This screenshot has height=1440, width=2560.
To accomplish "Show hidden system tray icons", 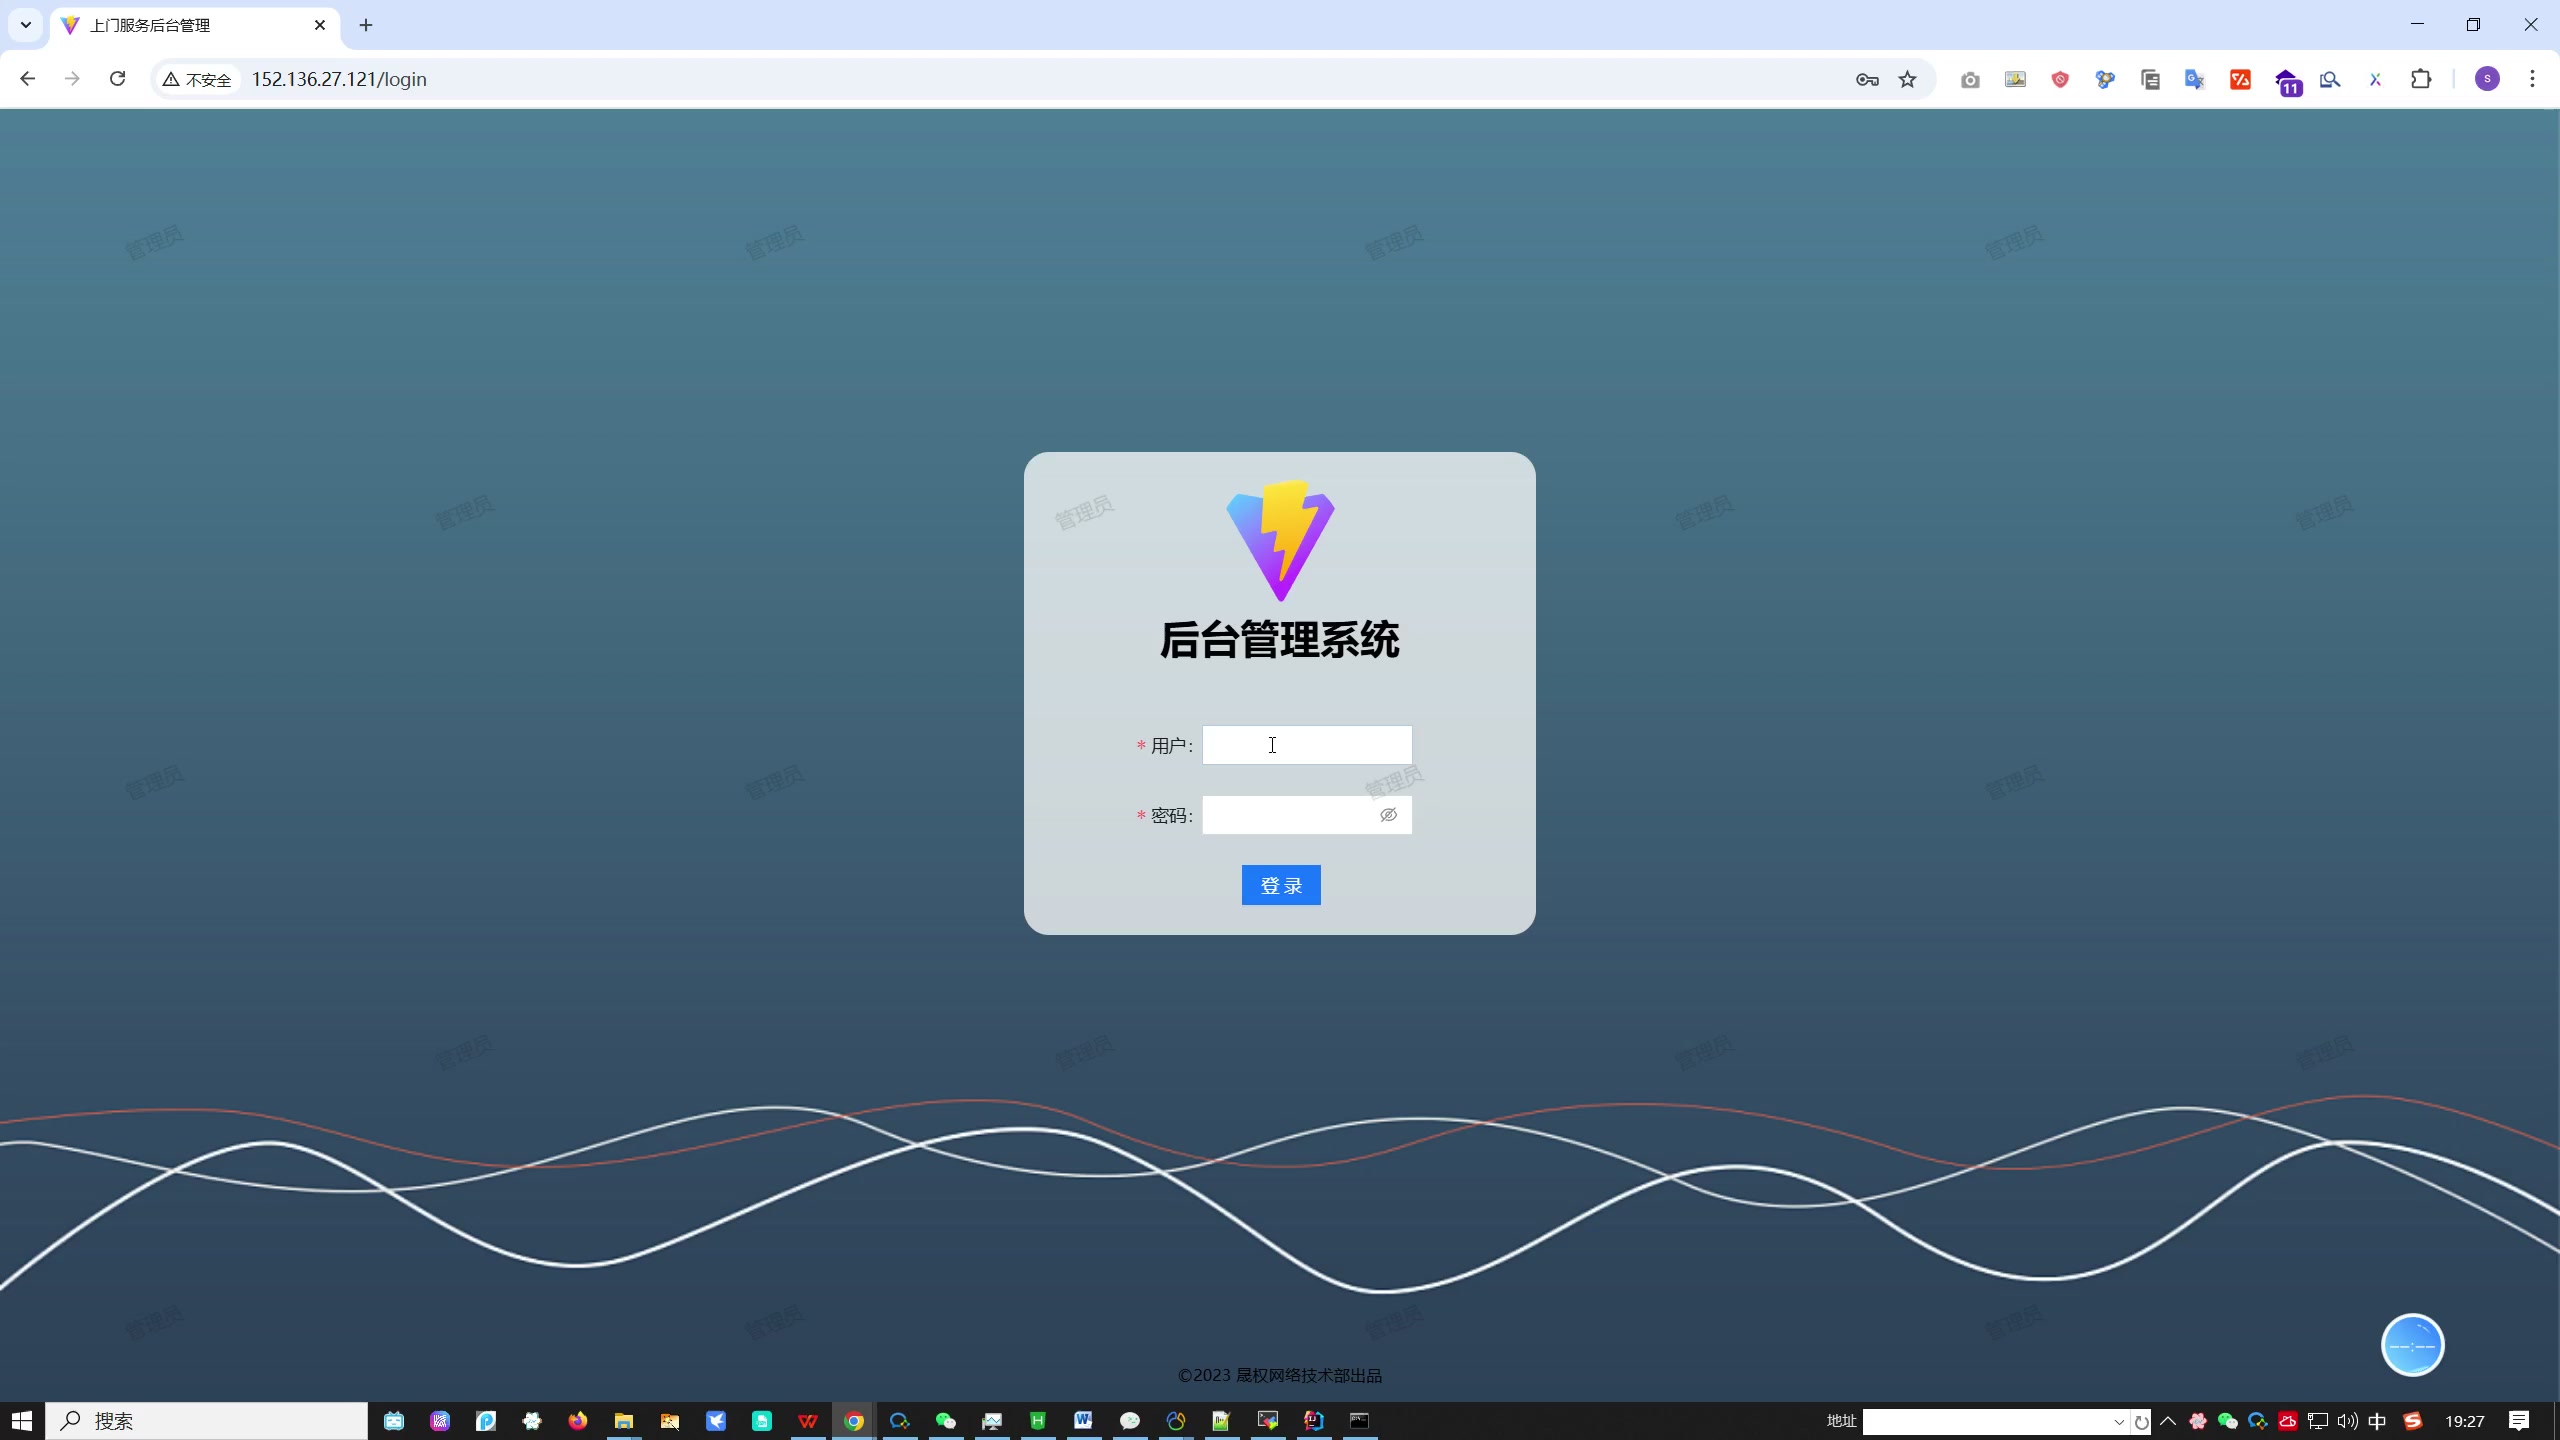I will (x=2168, y=1421).
